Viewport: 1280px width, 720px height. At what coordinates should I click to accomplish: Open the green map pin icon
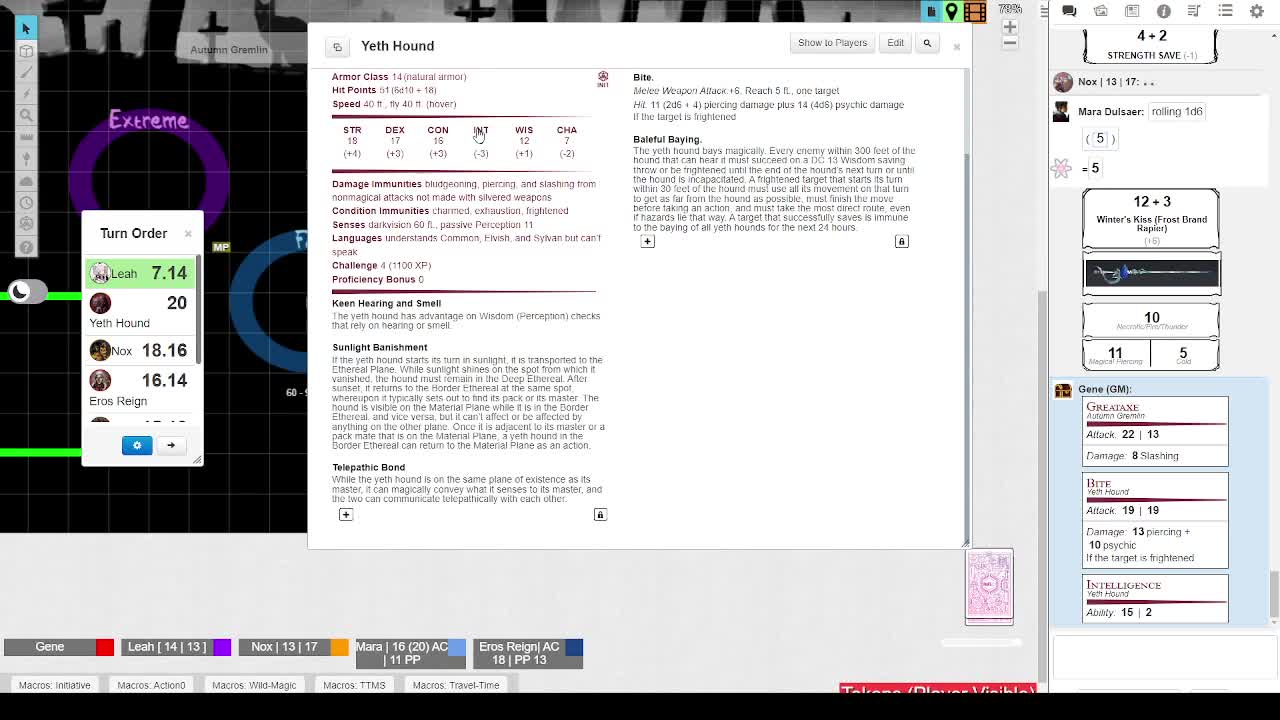952,12
